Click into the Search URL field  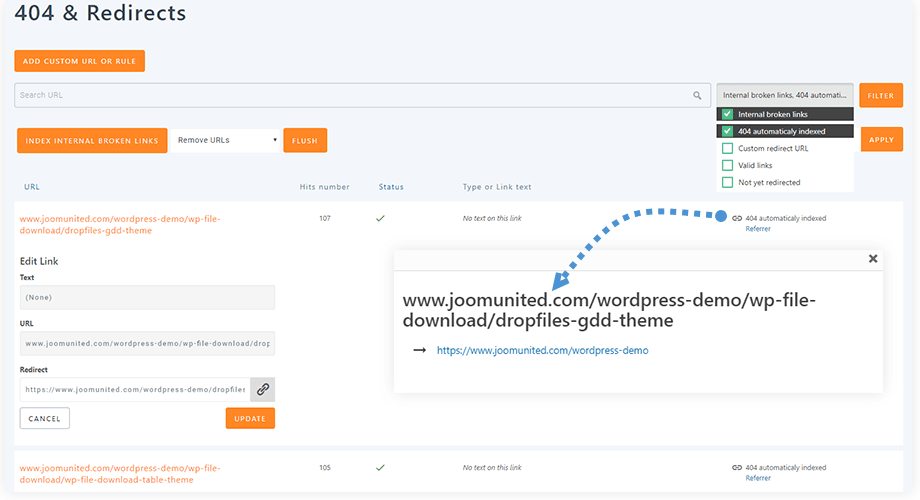350,96
